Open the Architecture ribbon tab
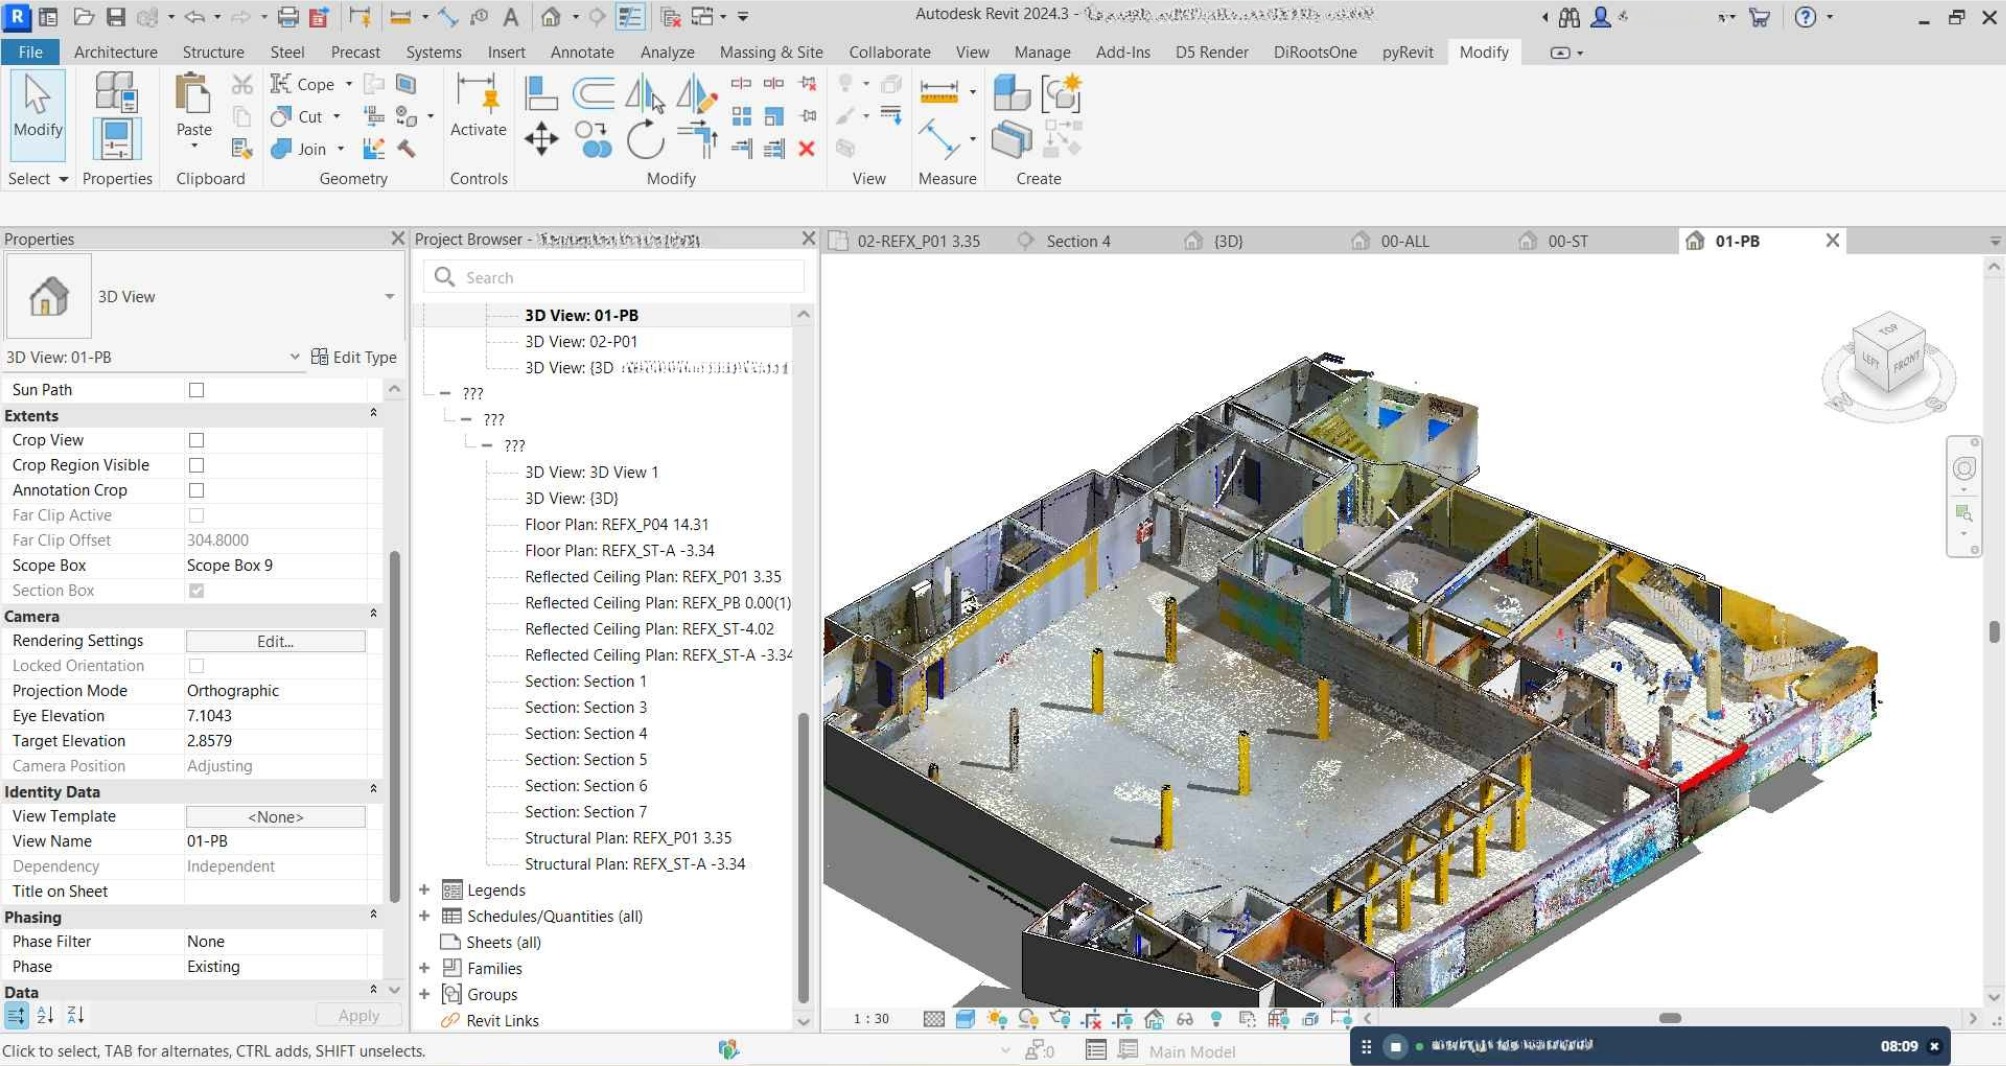The image size is (2006, 1066). point(115,52)
